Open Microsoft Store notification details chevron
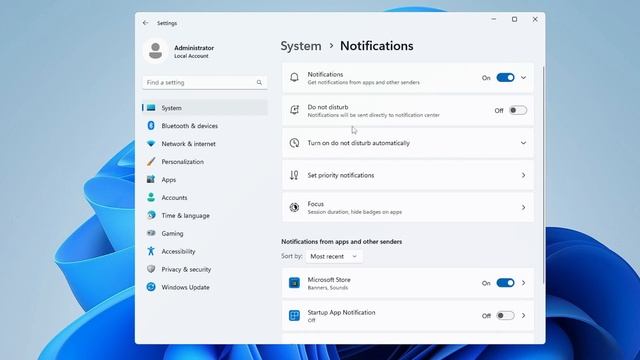This screenshot has width=640, height=360. tap(523, 283)
